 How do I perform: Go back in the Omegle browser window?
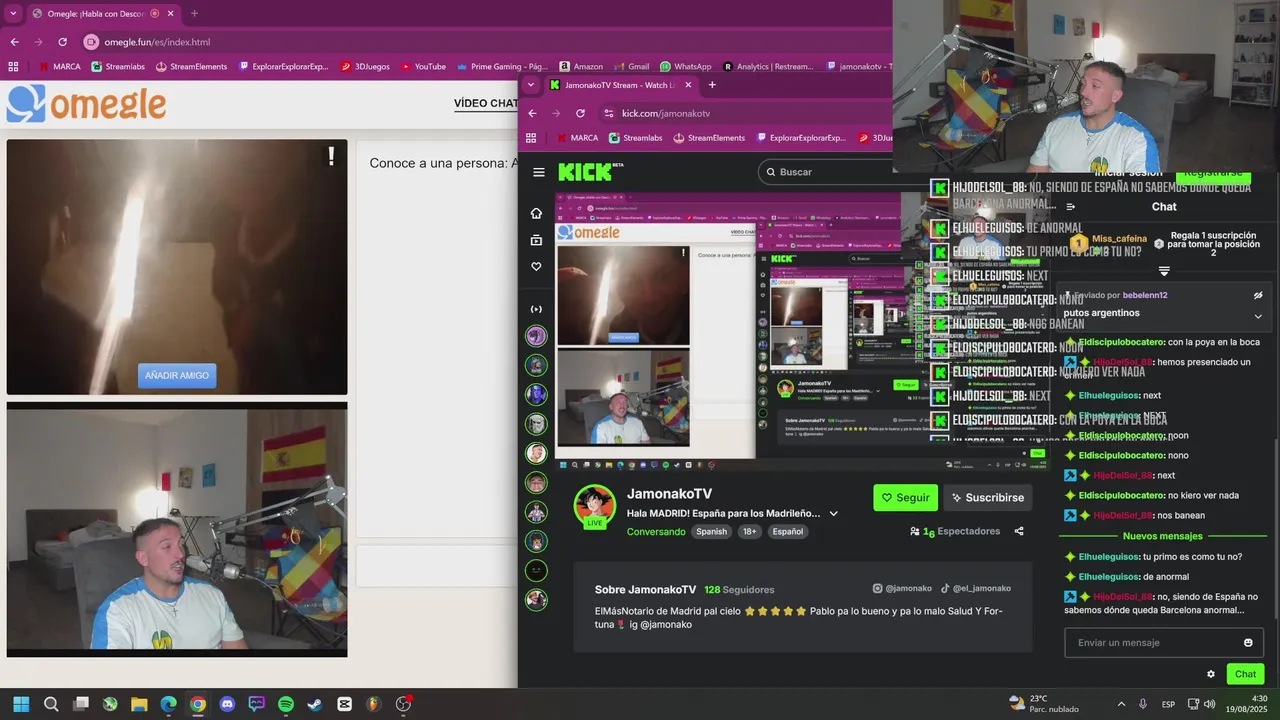tap(14, 42)
